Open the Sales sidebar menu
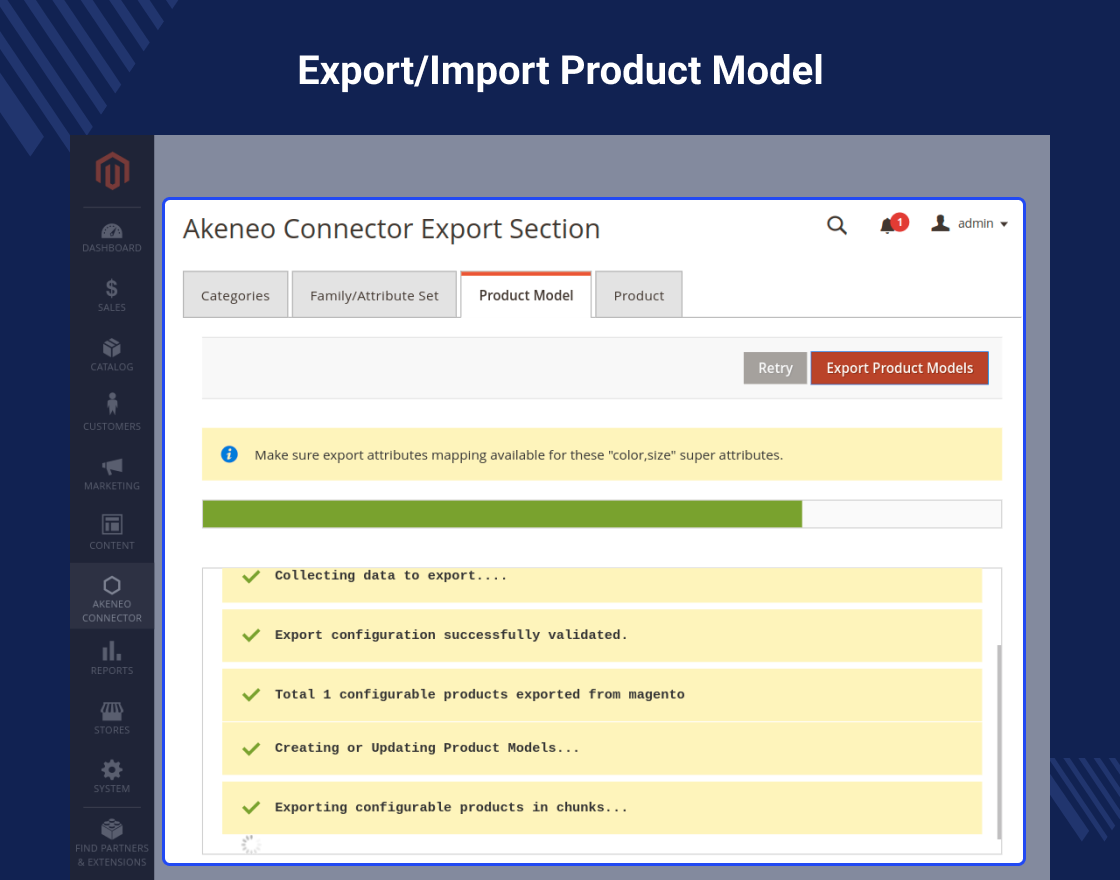1120x880 pixels. tap(112, 296)
